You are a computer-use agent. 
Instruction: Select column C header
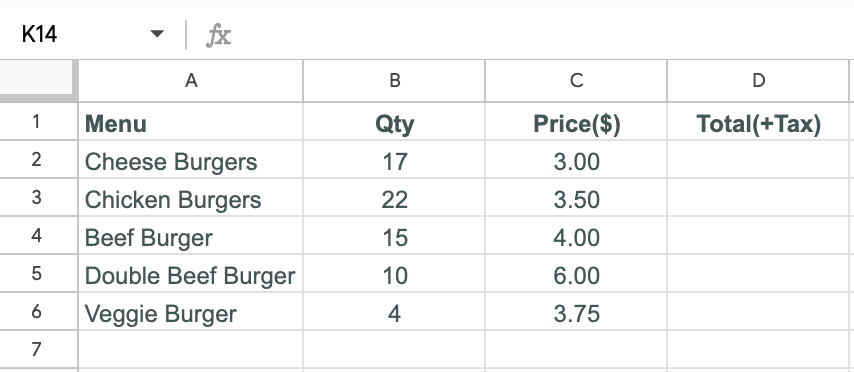(576, 81)
